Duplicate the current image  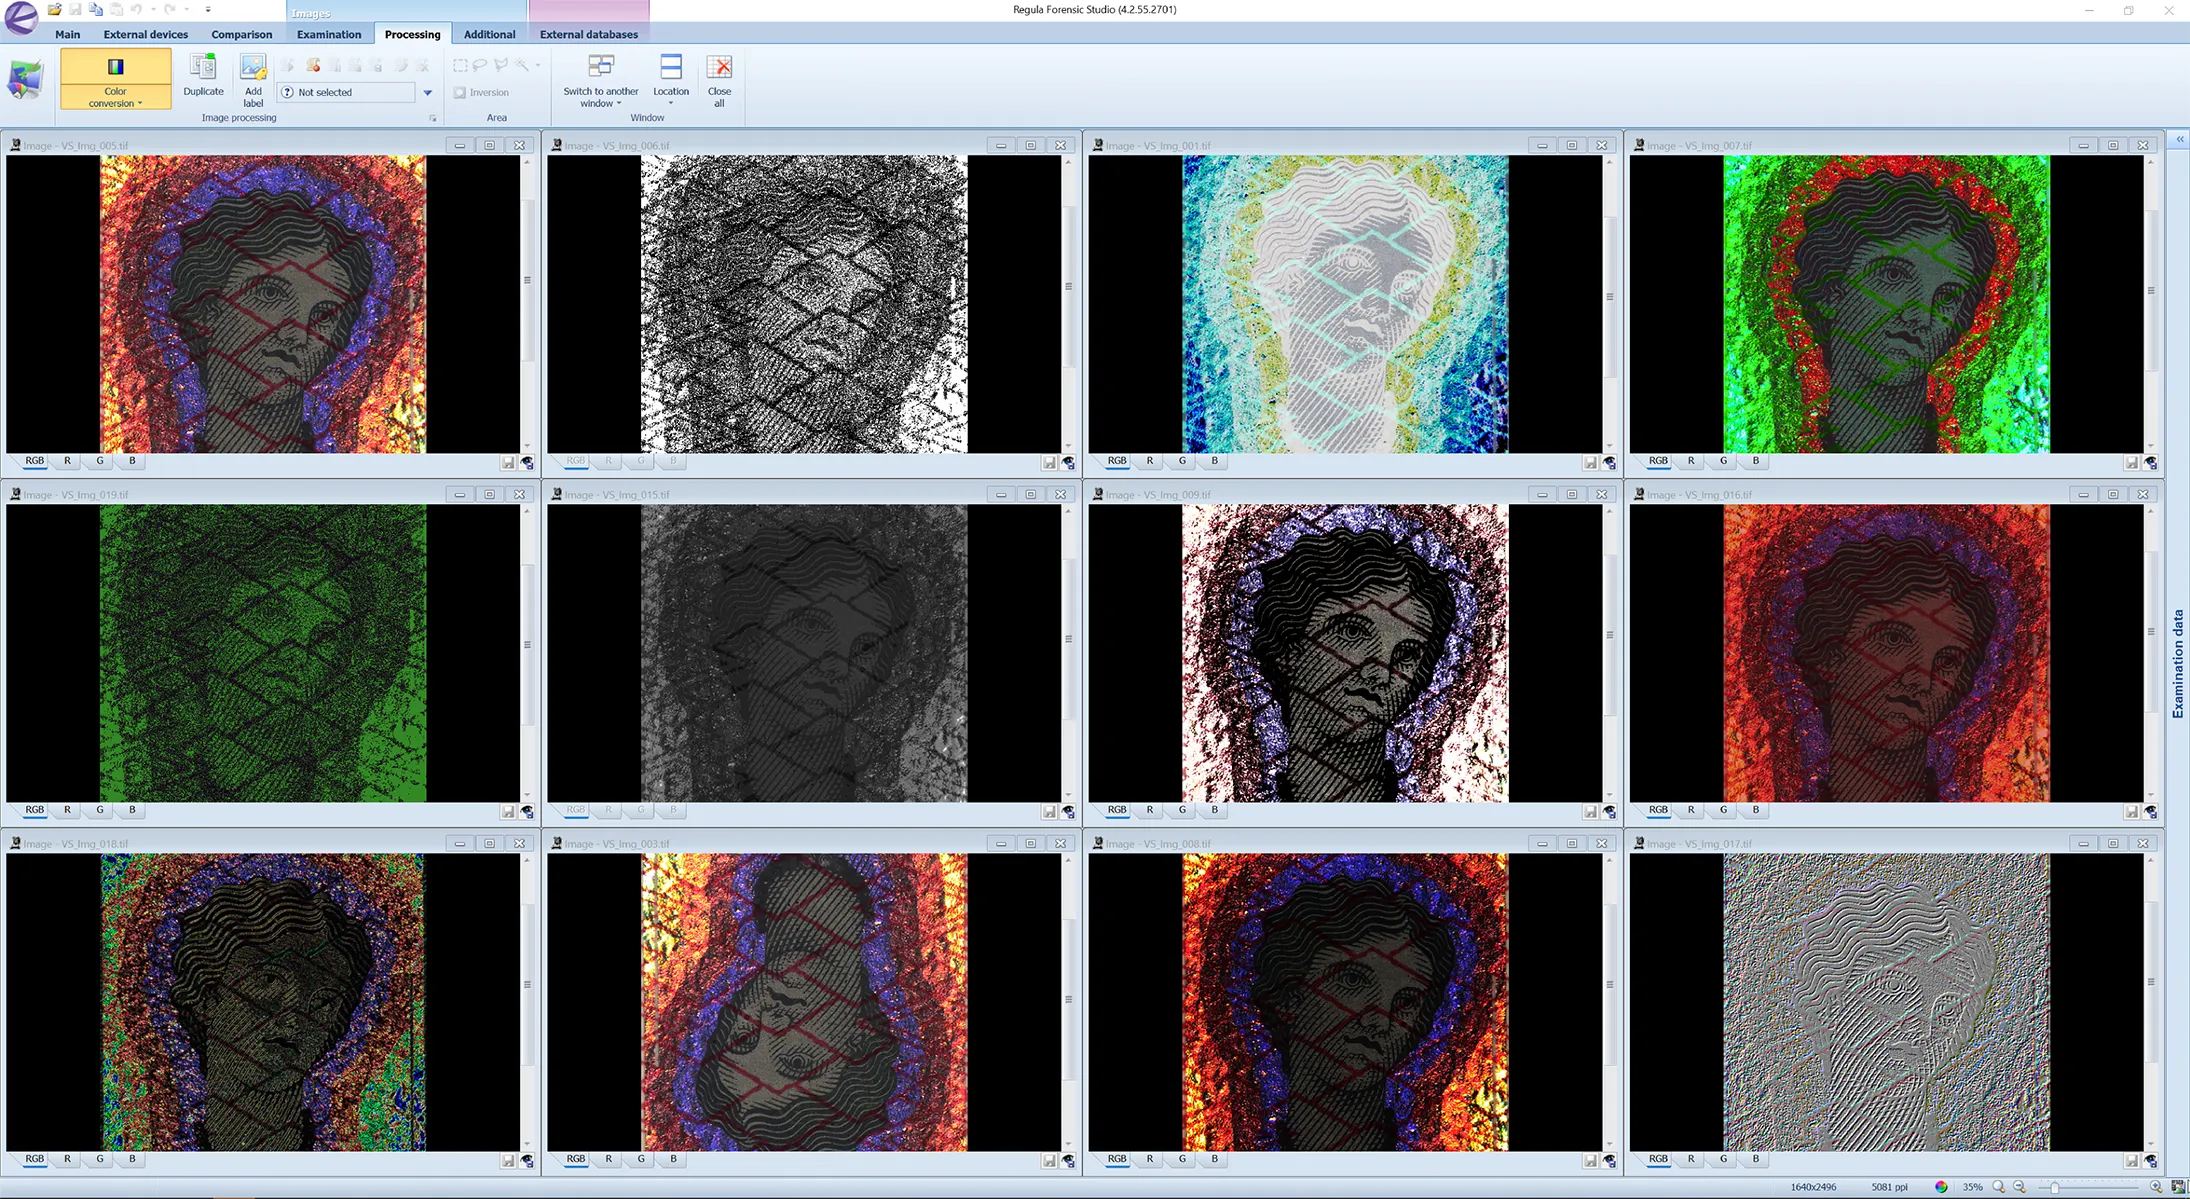coord(203,75)
